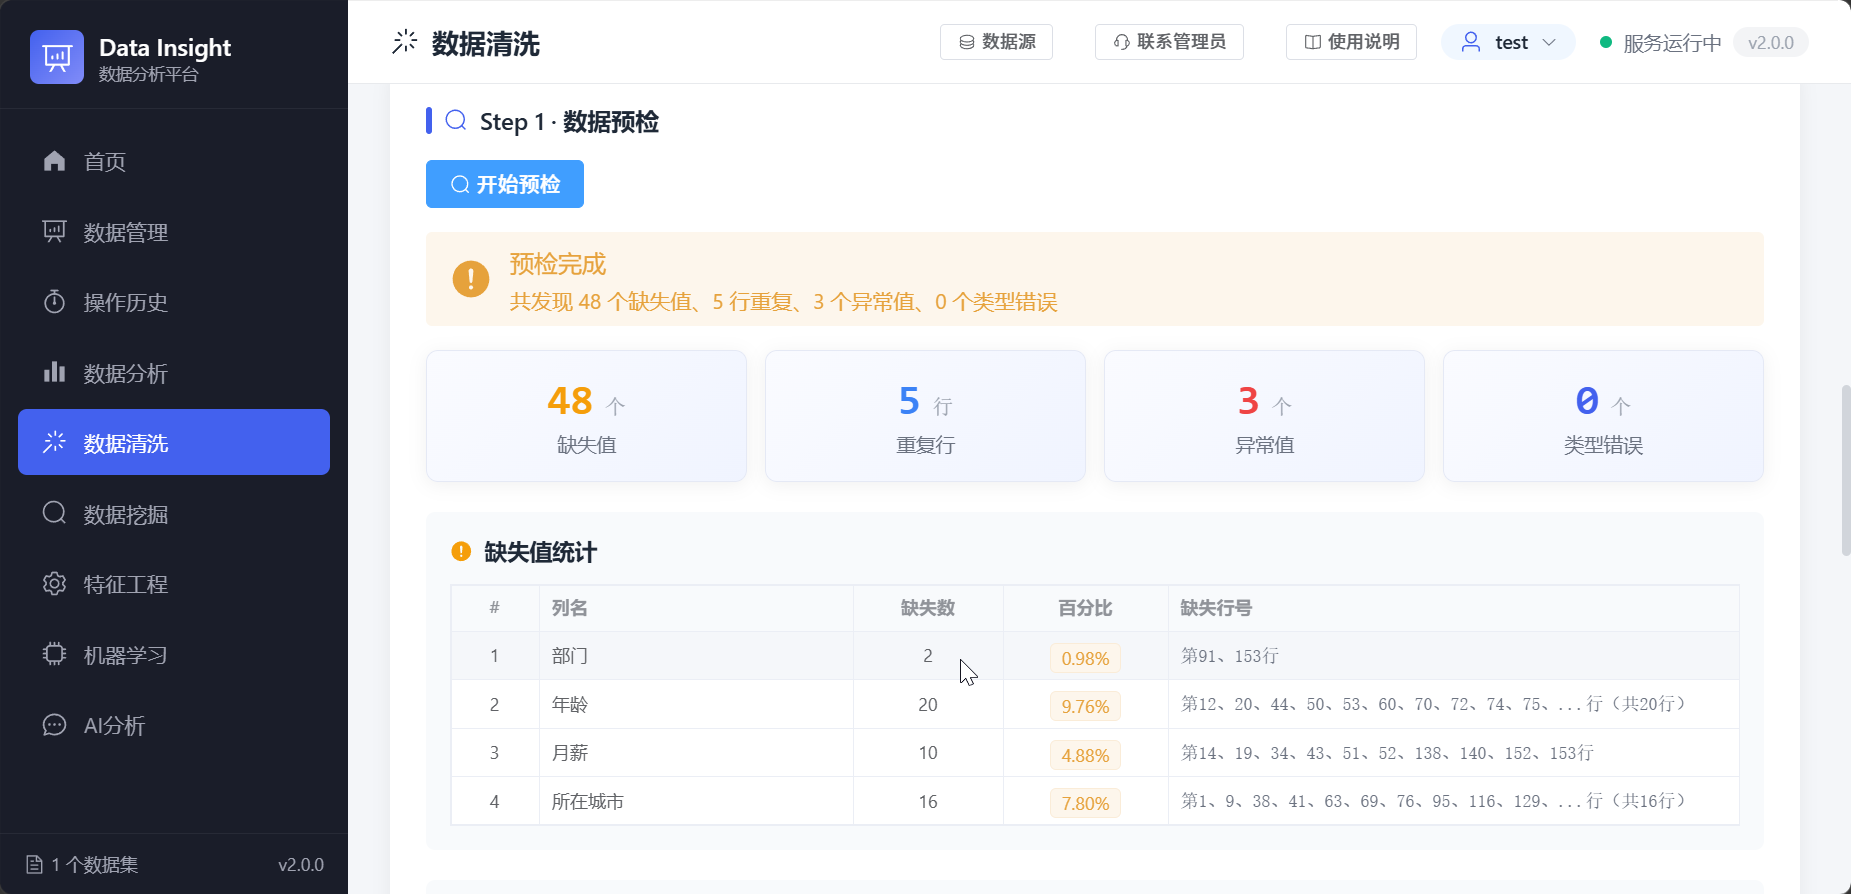
Task: Click the 9.76% percentage tag
Action: 1085,706
